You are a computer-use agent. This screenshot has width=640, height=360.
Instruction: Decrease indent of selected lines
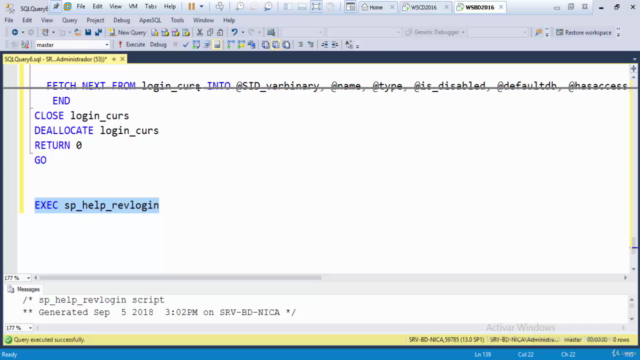pyautogui.click(x=324, y=45)
